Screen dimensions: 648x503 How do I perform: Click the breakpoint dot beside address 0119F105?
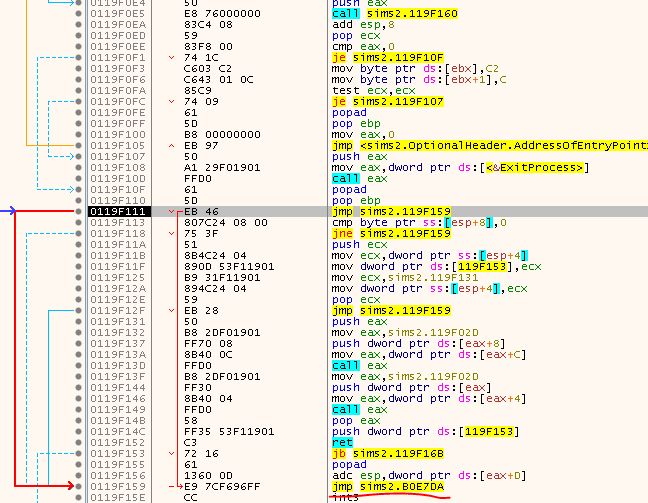tap(79, 145)
